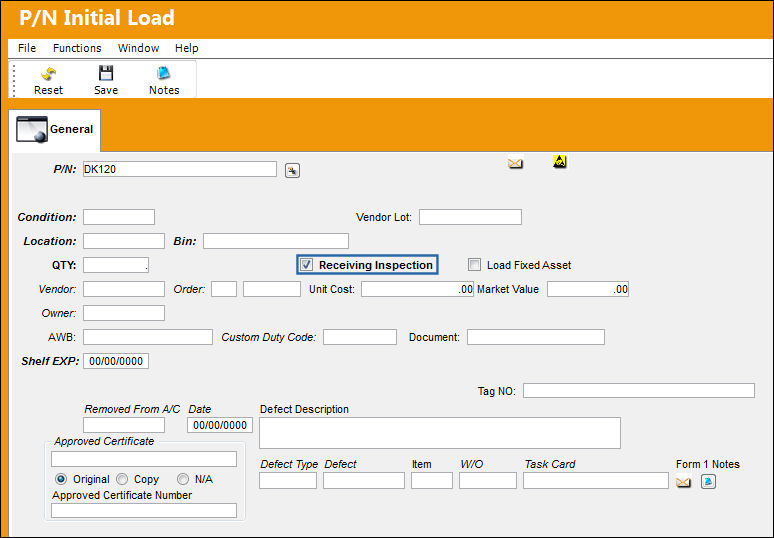Click the Bin input field
This screenshot has width=774, height=538.
pos(276,241)
